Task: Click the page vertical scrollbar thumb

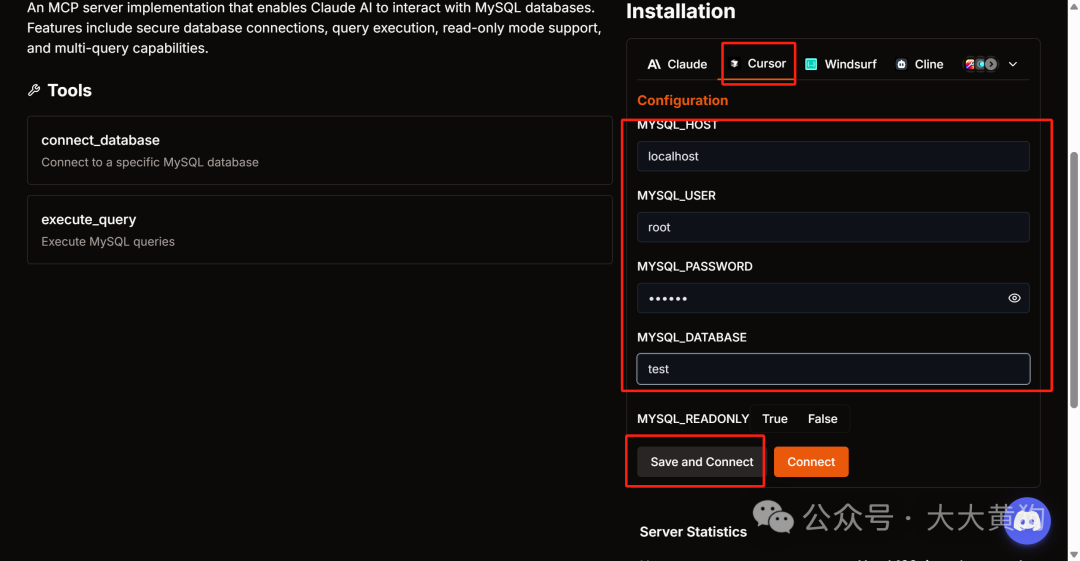Action: 1073,279
